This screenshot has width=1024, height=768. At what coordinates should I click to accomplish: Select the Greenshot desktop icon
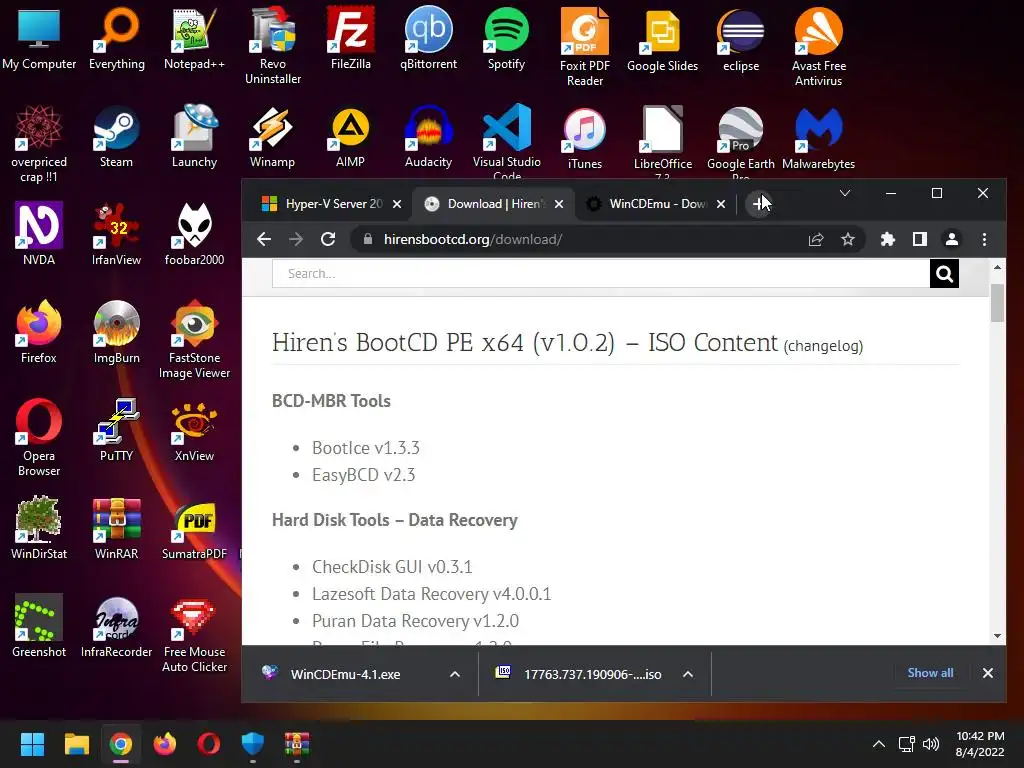(39, 626)
